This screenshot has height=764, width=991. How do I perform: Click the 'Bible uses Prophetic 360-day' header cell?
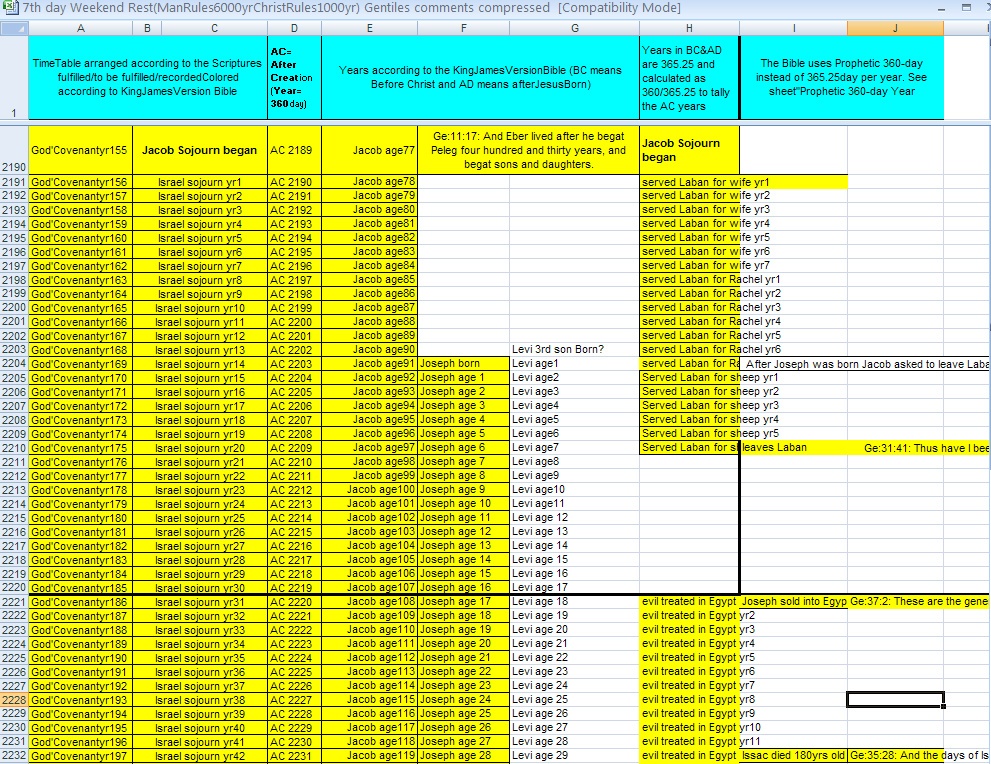[841, 78]
